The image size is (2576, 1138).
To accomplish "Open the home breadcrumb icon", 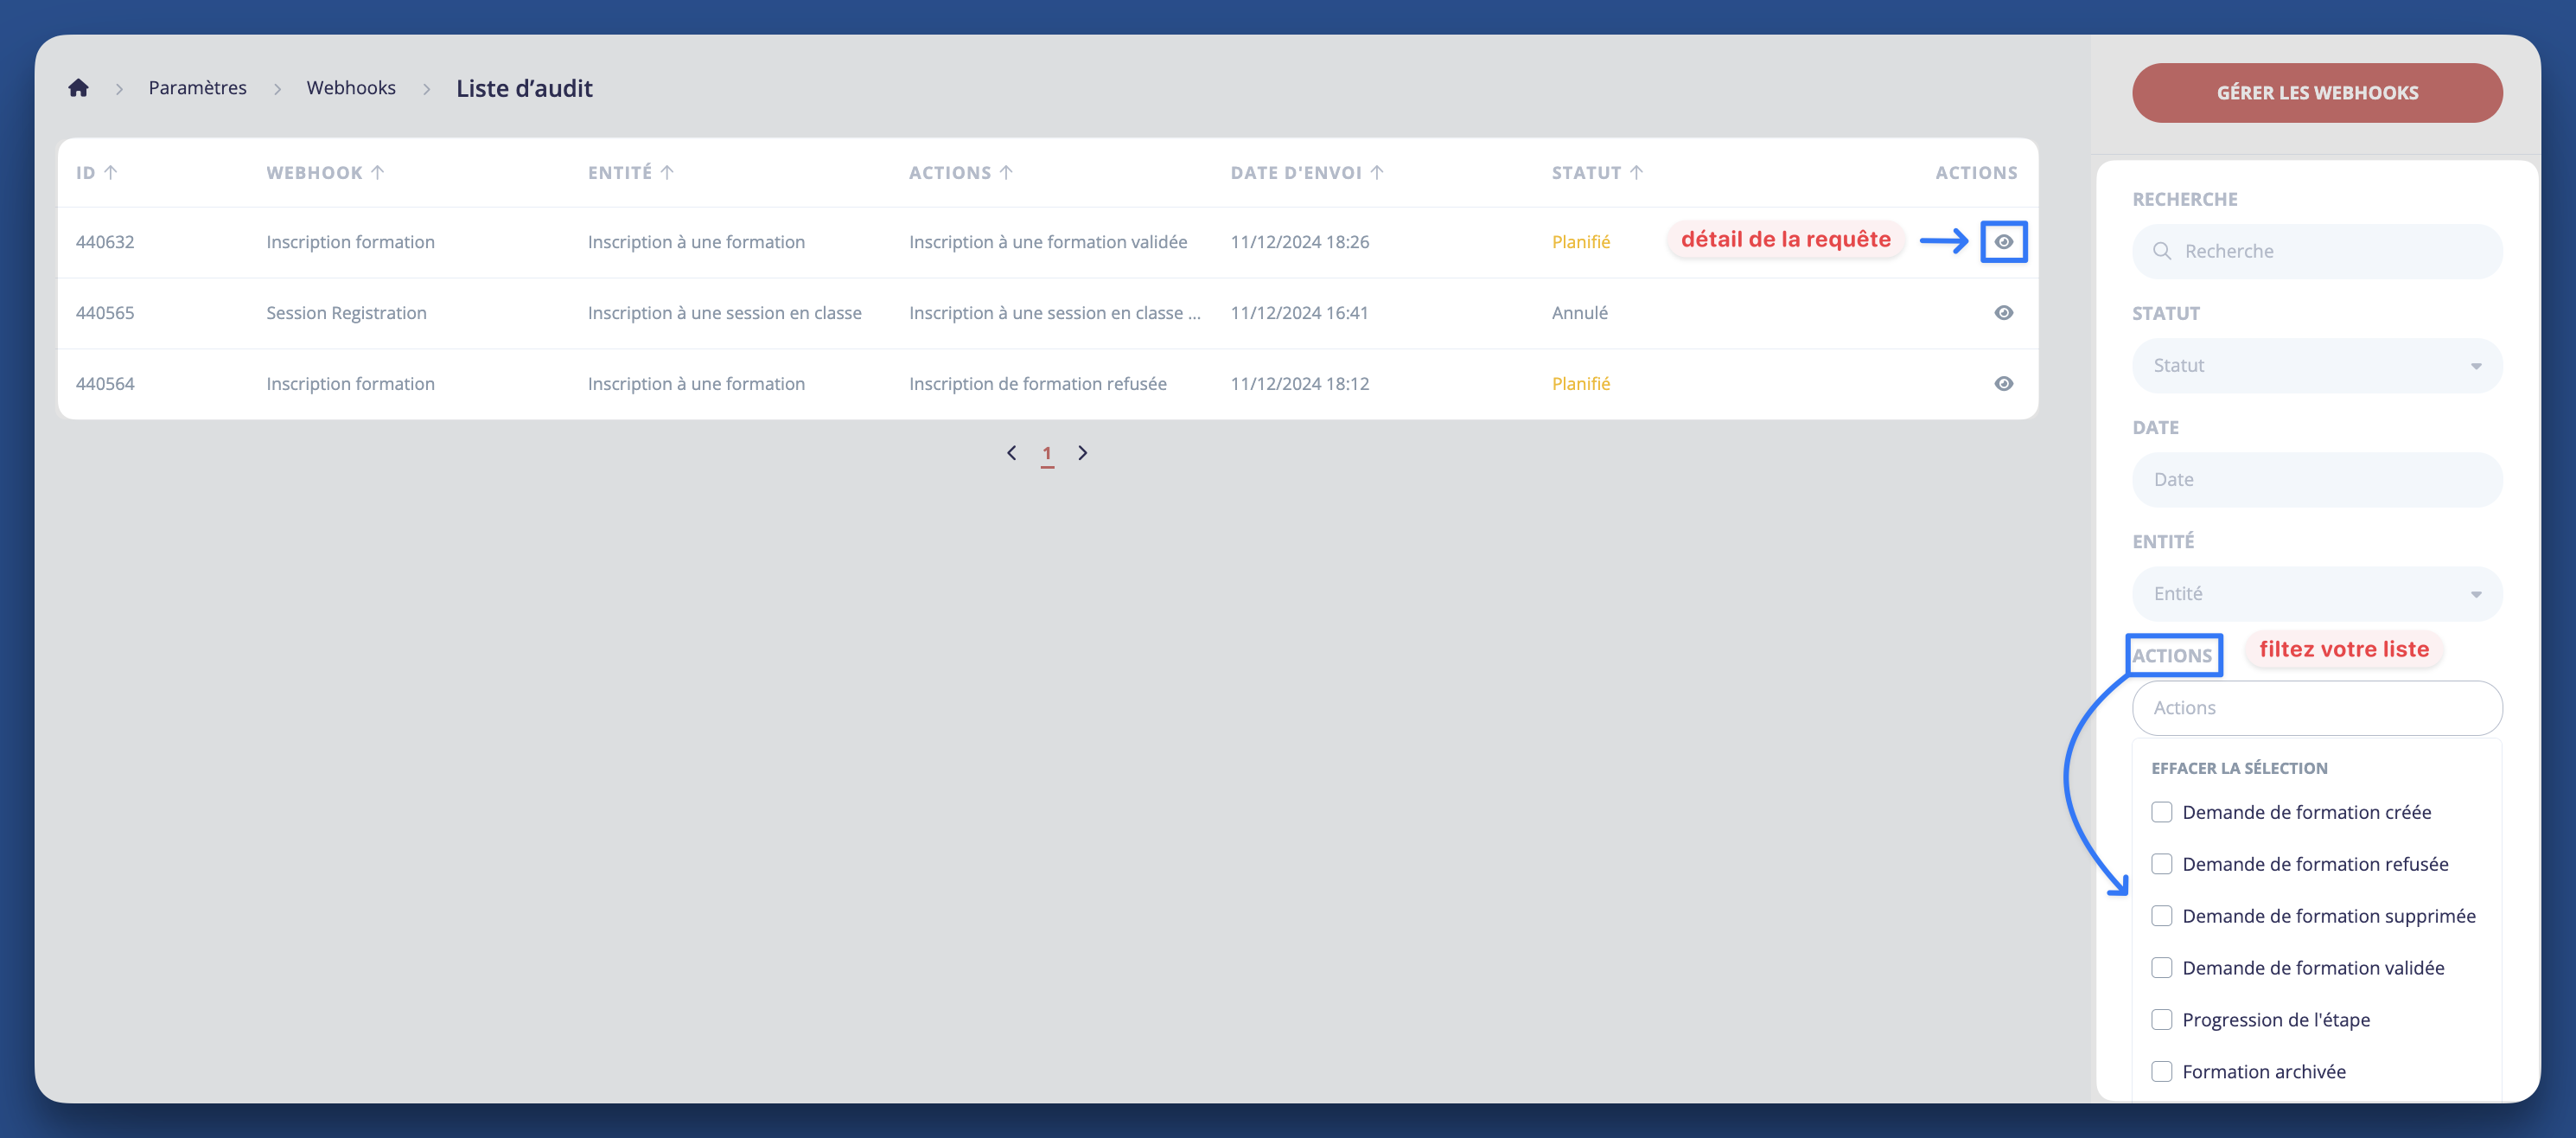I will (x=78, y=87).
